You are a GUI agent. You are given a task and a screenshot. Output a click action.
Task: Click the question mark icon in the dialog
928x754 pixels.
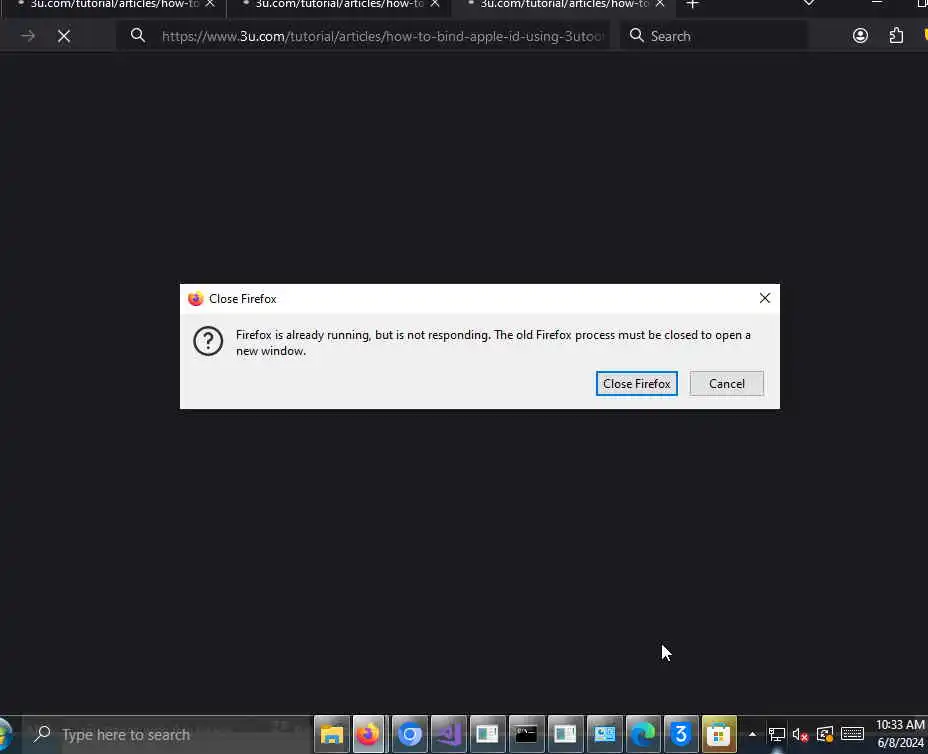tap(208, 341)
